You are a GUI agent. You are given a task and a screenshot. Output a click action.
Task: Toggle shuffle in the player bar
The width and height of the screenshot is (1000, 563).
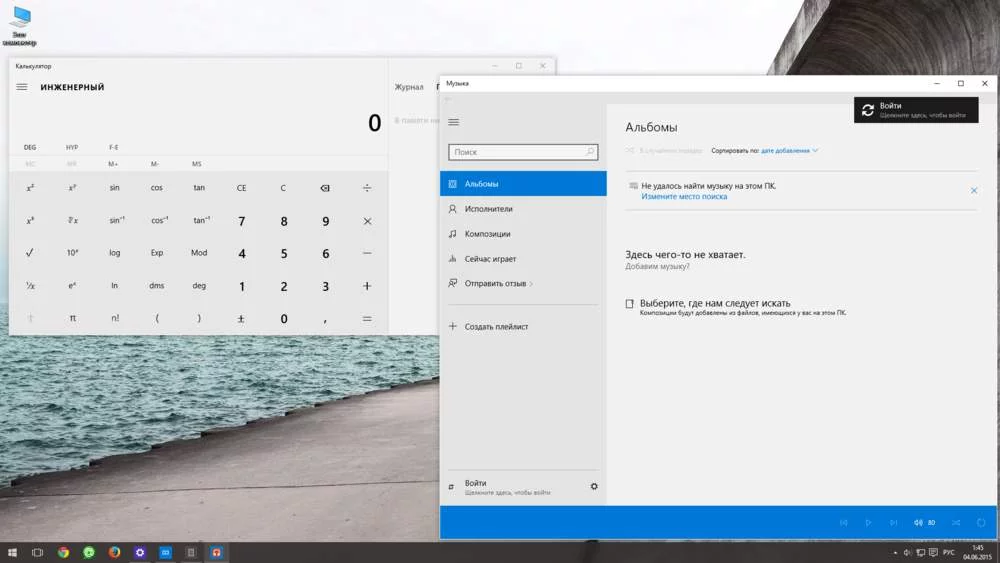(x=956, y=522)
